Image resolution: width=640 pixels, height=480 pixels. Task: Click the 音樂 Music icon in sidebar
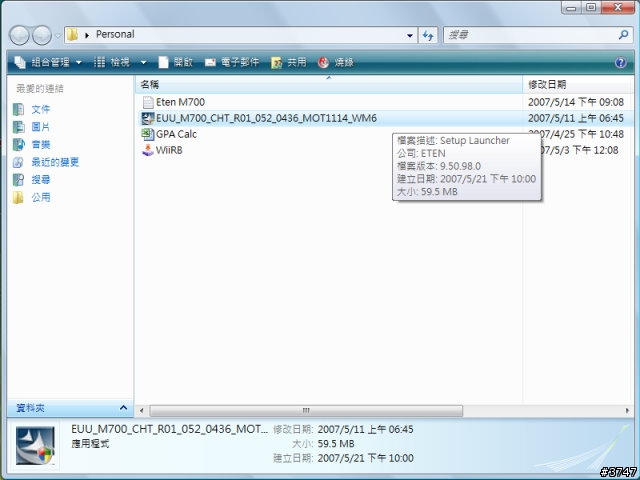click(18, 144)
